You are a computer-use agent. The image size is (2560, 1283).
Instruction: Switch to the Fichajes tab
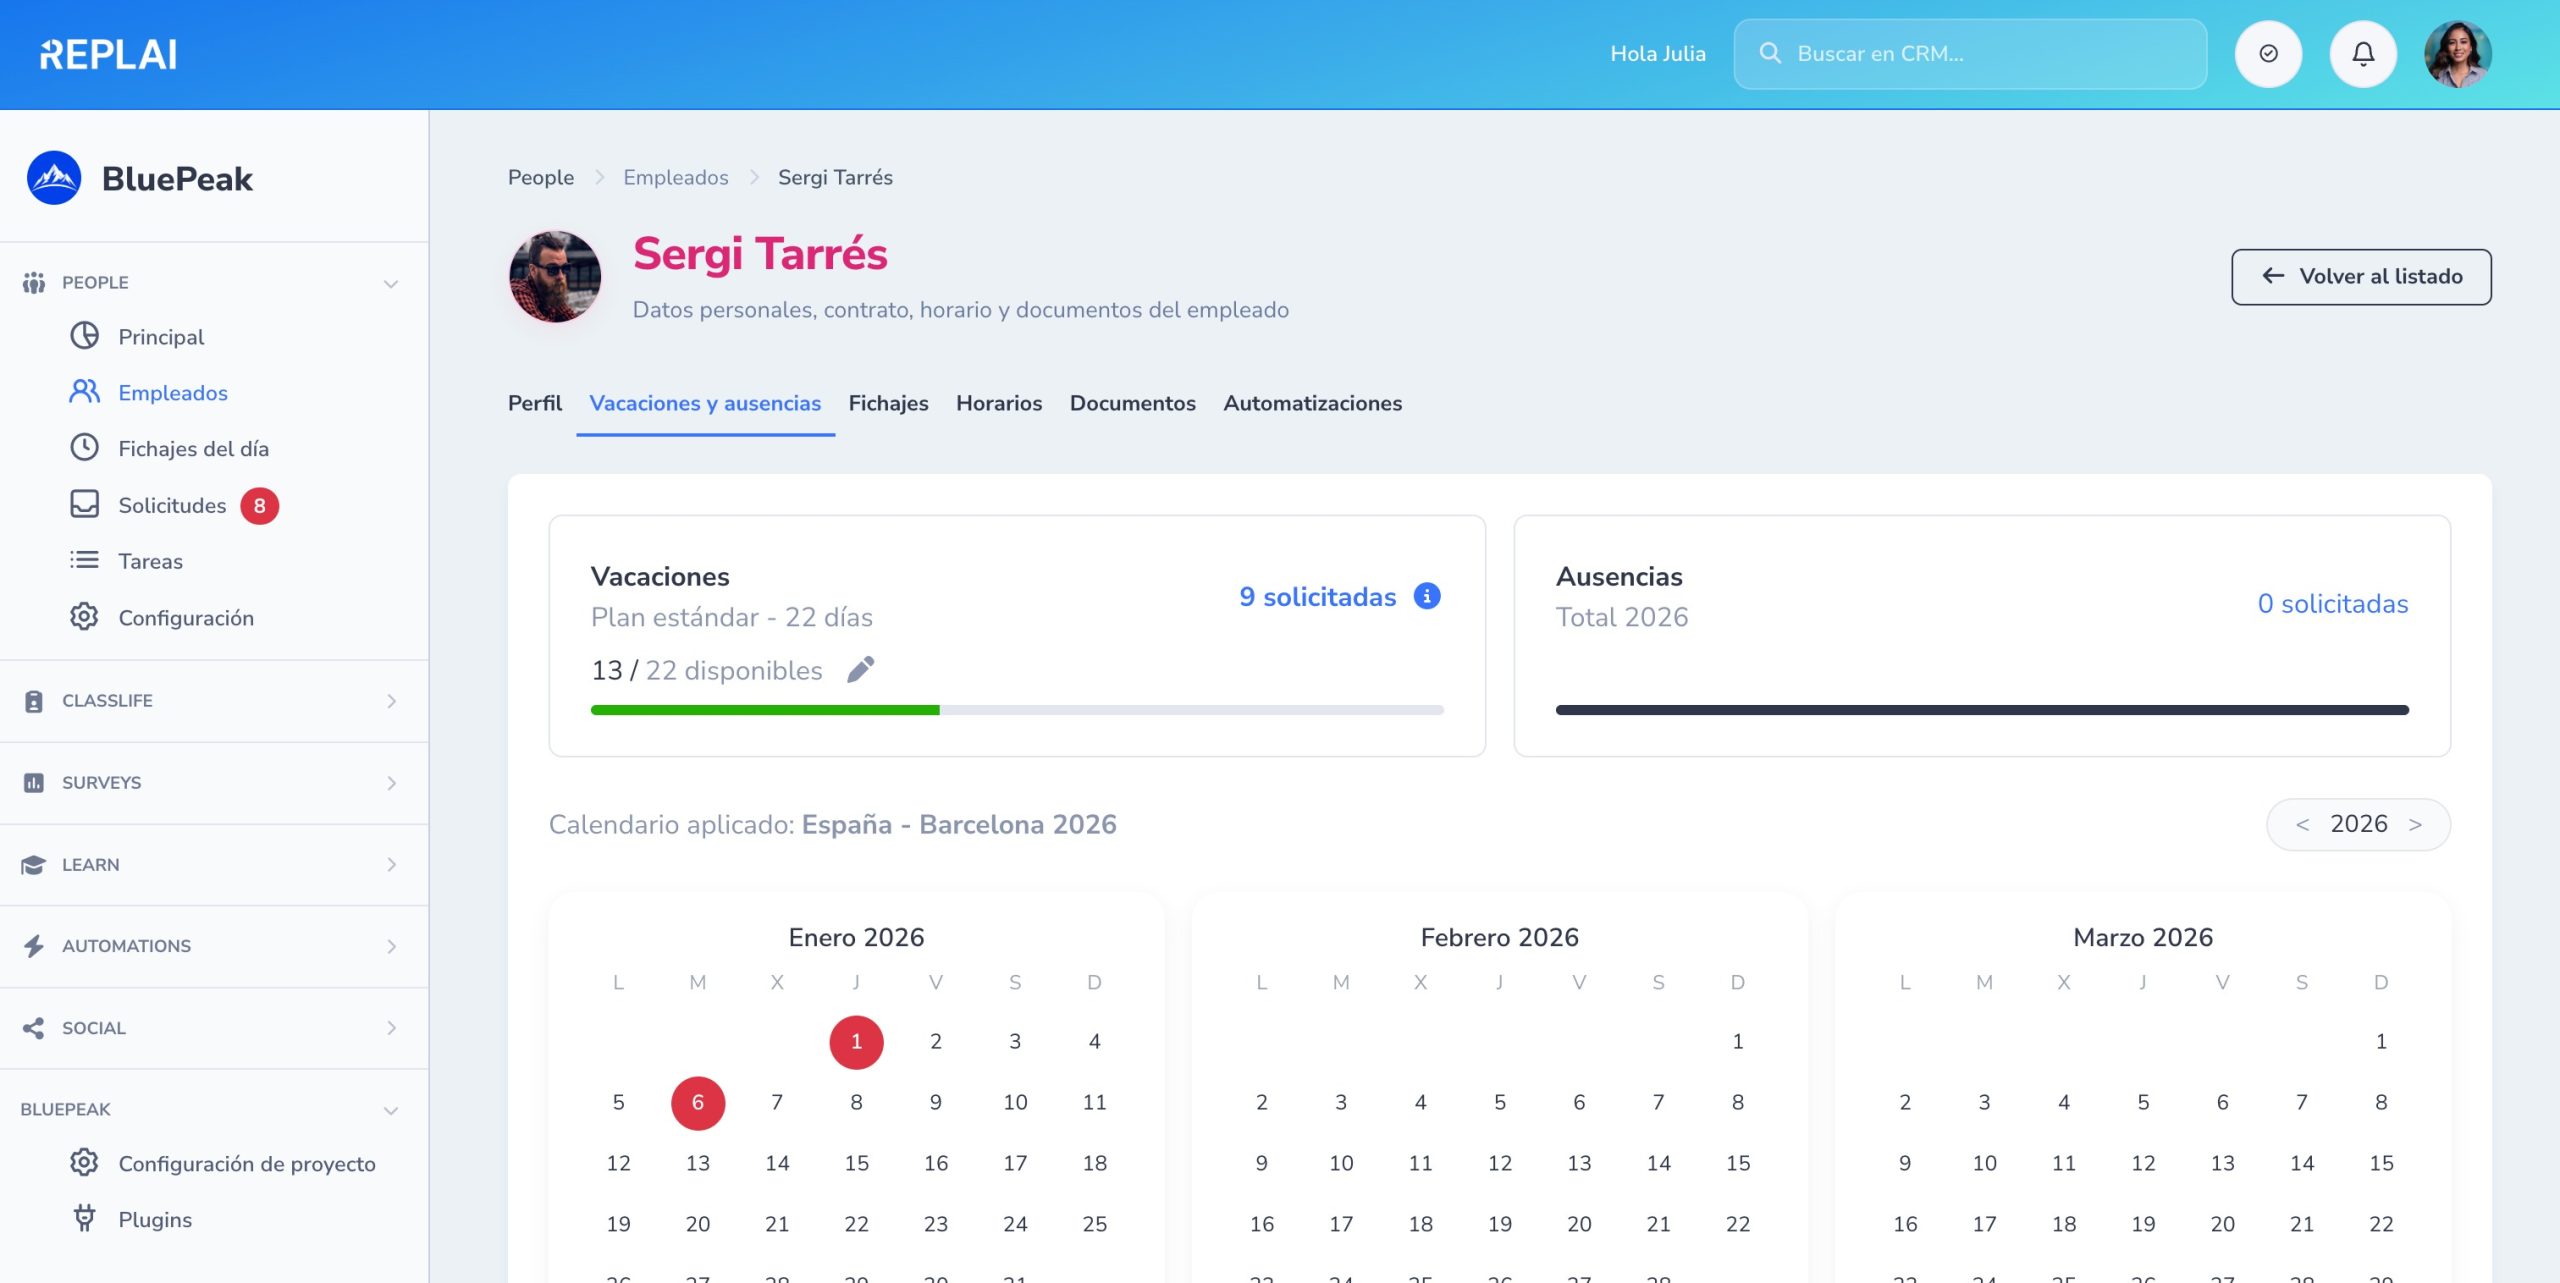[x=888, y=403]
